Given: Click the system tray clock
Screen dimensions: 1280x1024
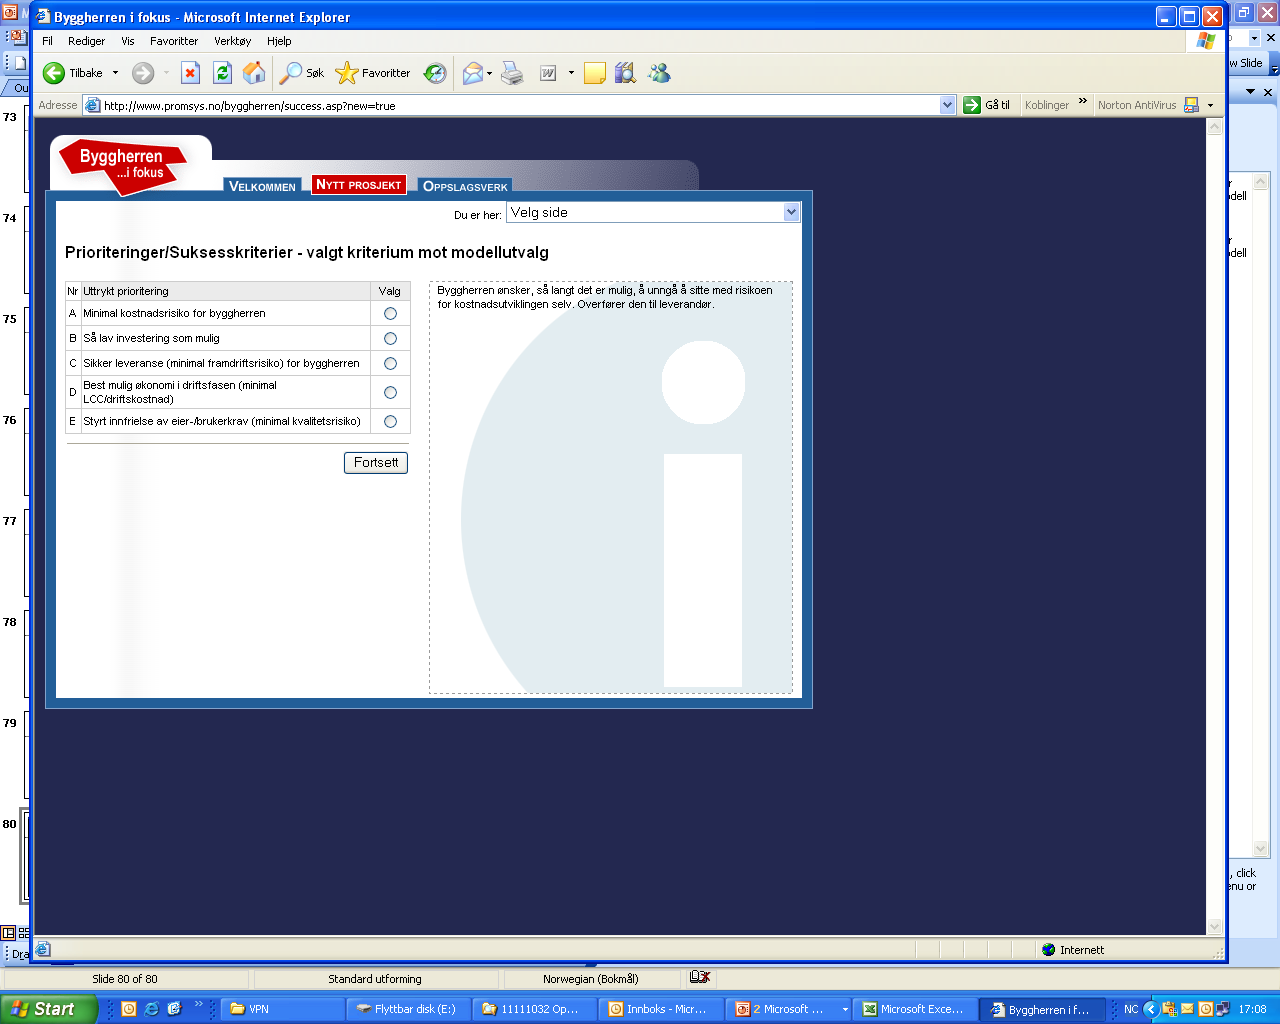Looking at the screenshot, I should point(1252,1009).
